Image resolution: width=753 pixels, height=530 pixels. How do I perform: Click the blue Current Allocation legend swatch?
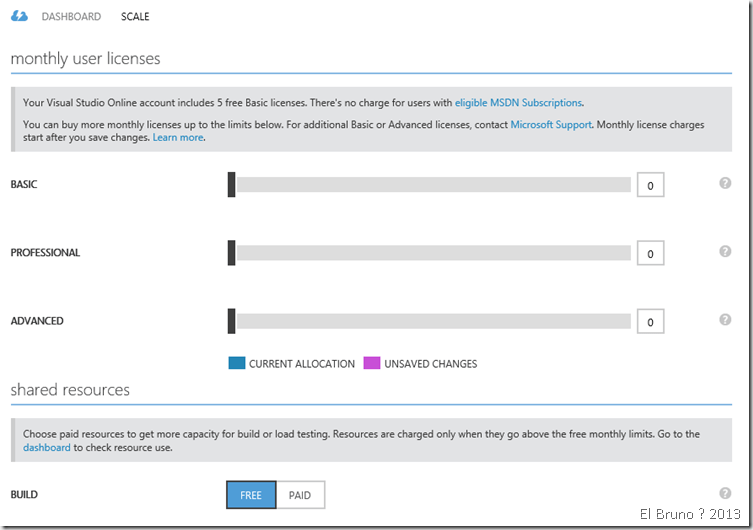click(236, 364)
